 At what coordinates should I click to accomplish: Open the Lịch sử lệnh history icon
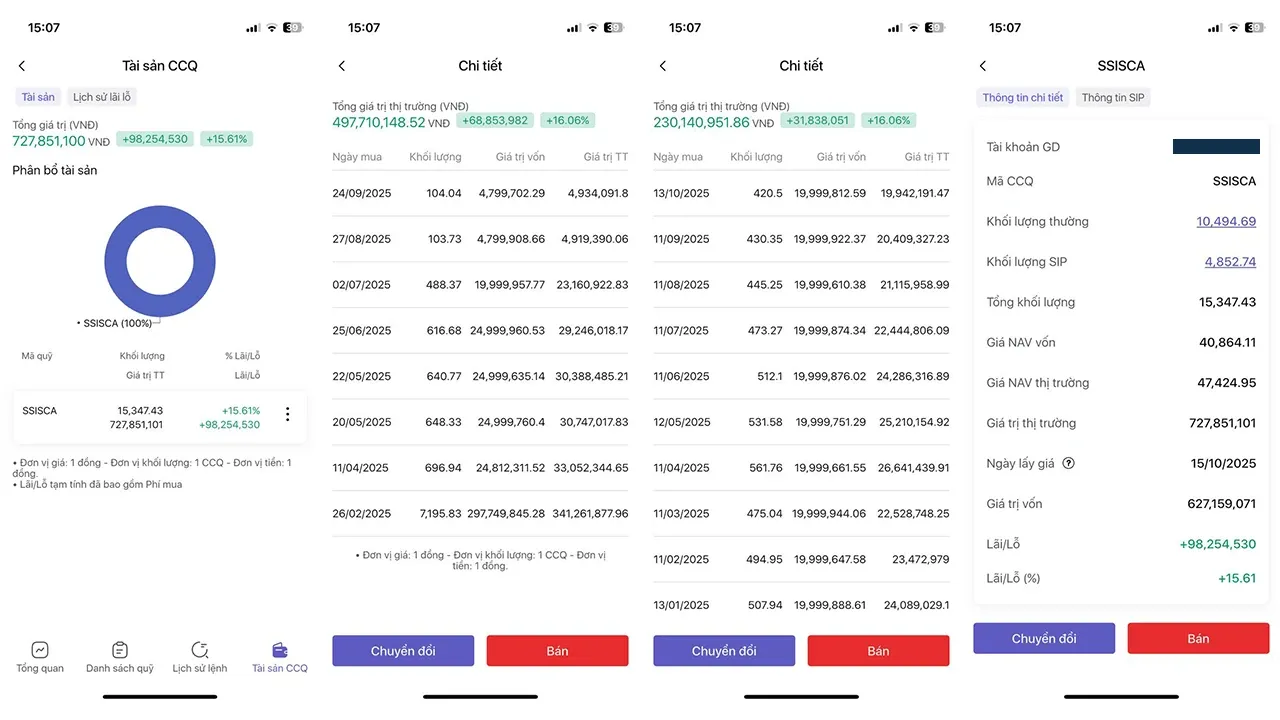coord(200,650)
